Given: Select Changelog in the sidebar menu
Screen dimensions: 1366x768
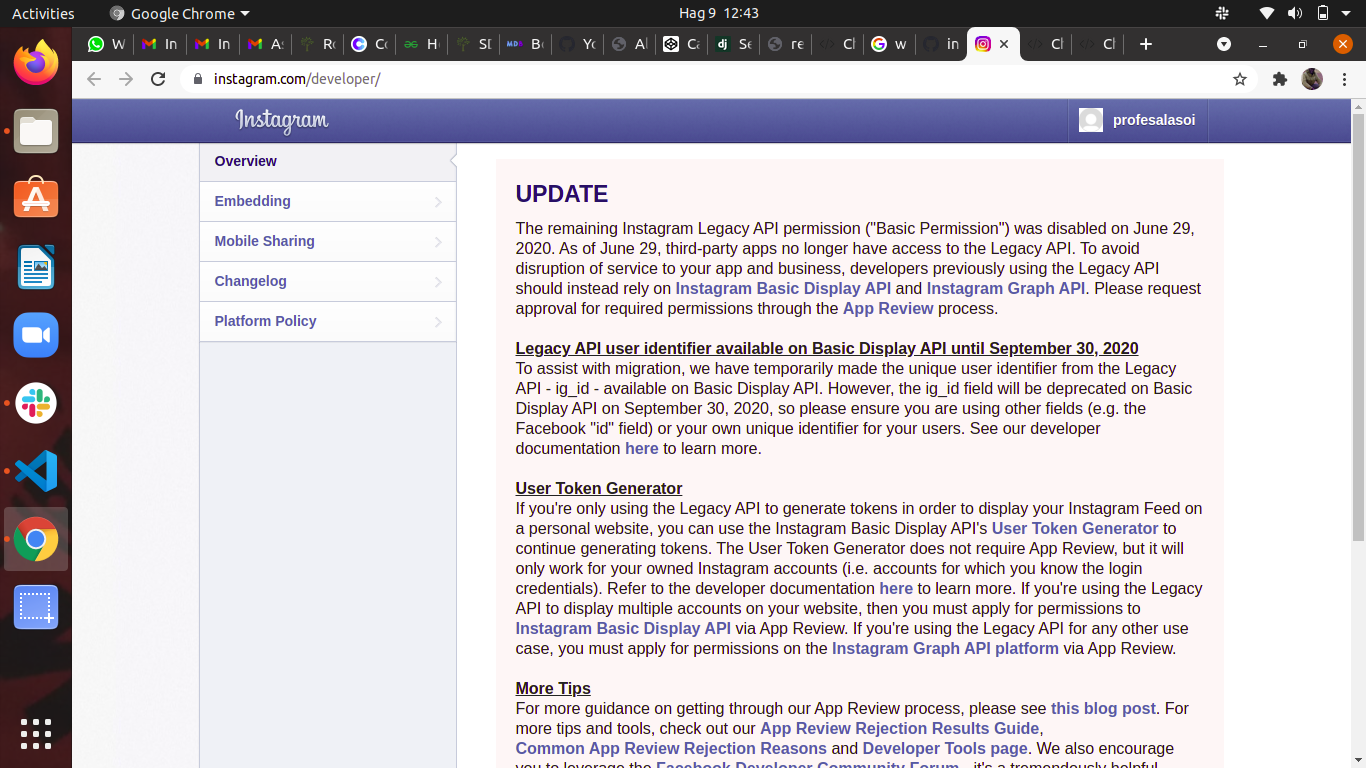Looking at the screenshot, I should 327,281.
